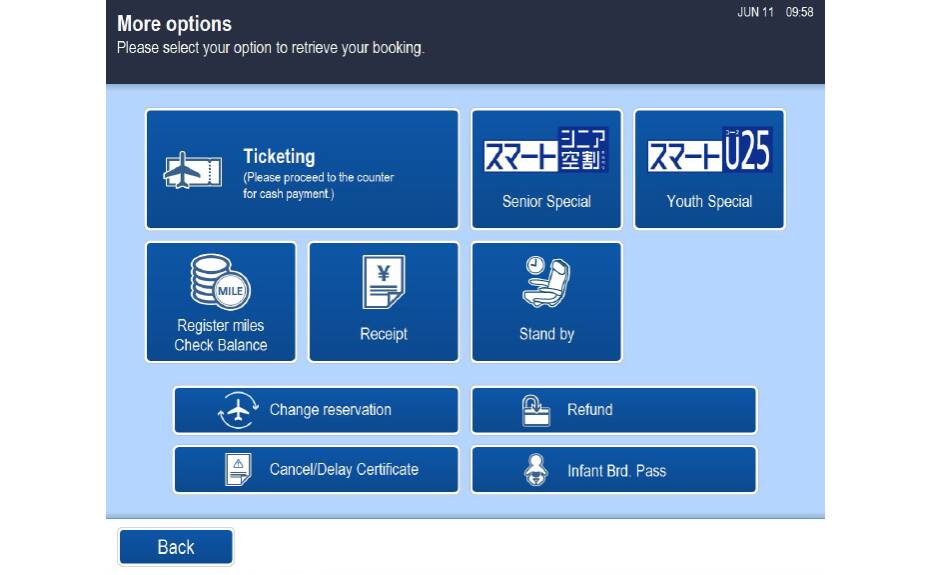930x575 pixels.
Task: Click the yen receipt document icon
Action: 383,283
